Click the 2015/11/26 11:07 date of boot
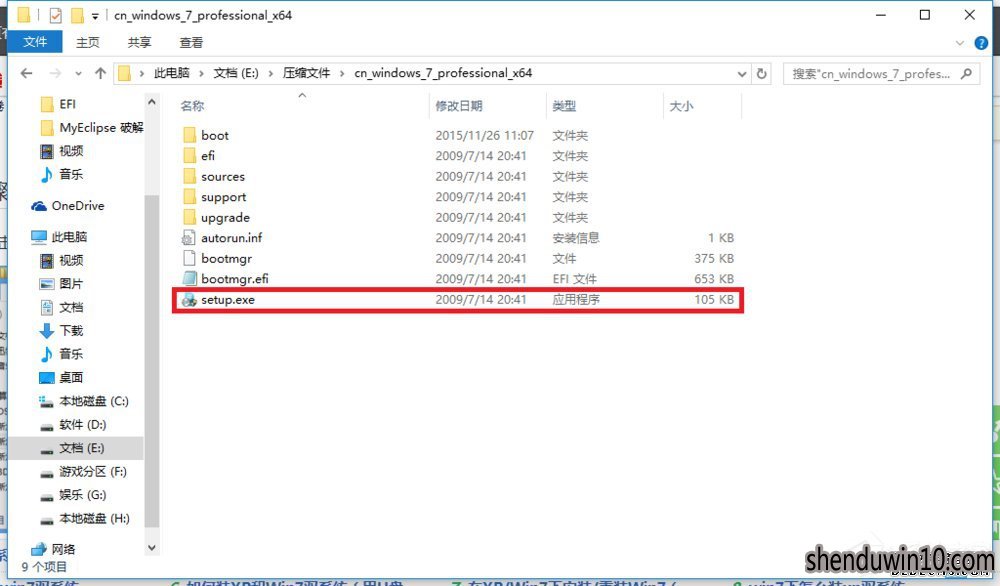Image resolution: width=1000 pixels, height=586 pixels. point(485,135)
